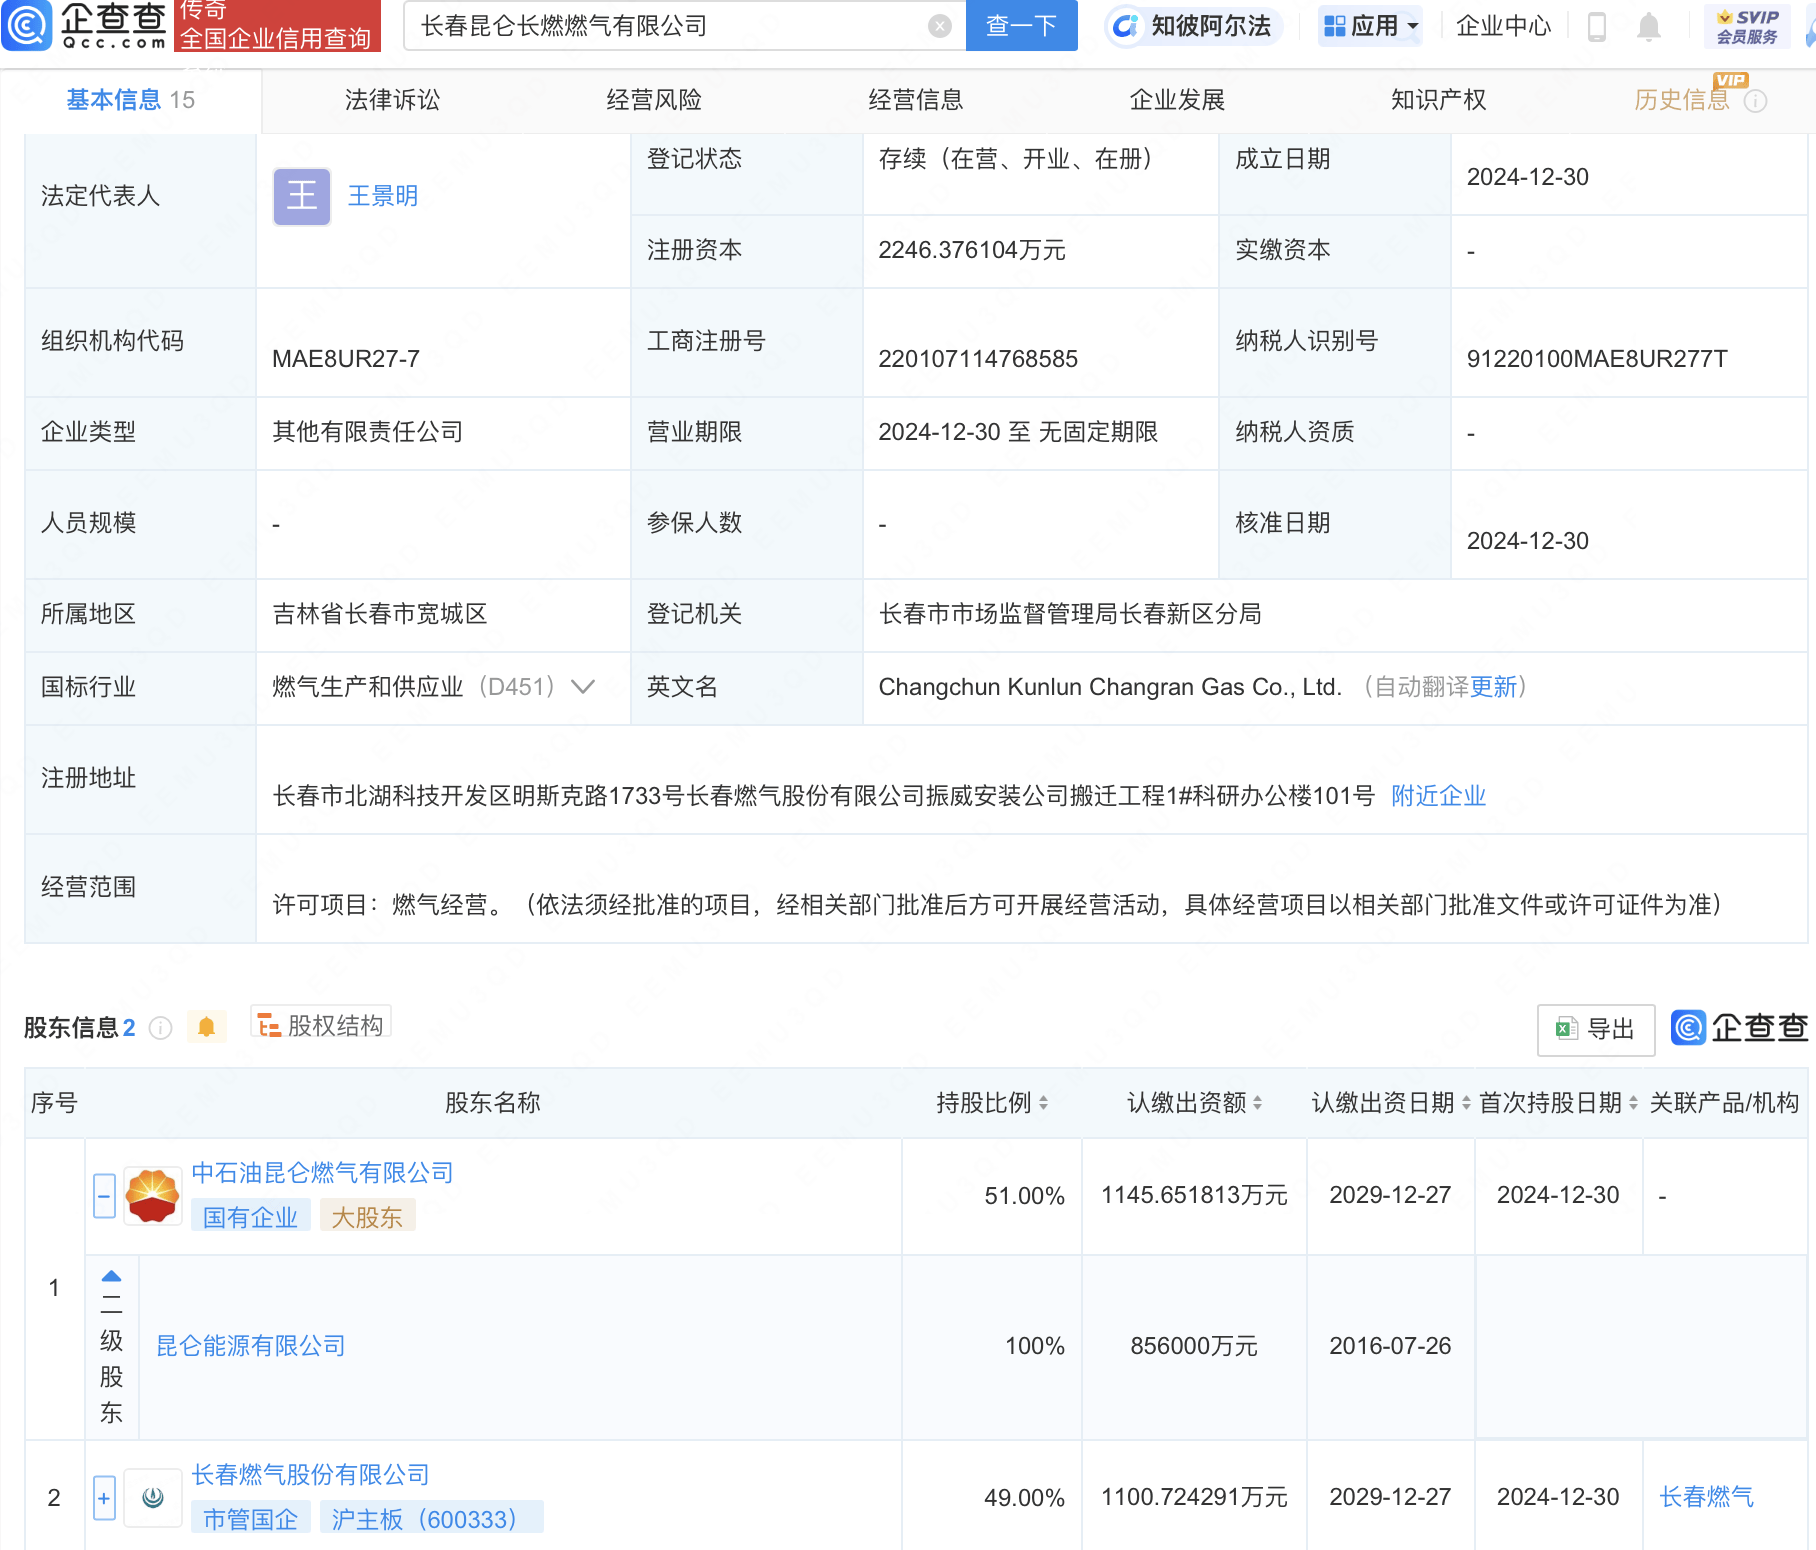Viewport: 1816px width, 1550px height.
Task: Click the 燃气生产和供应业 industry text
Action: click(x=368, y=687)
